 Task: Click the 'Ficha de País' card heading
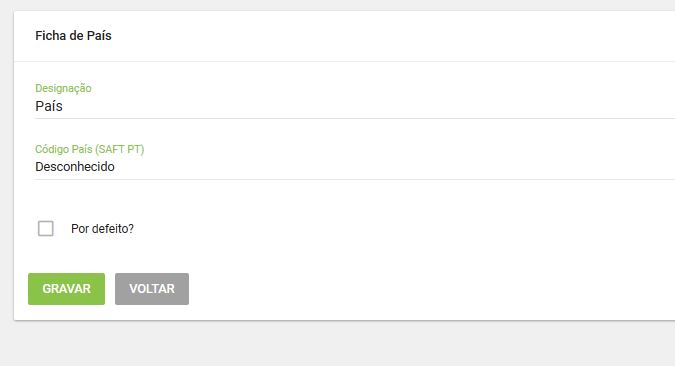point(74,36)
